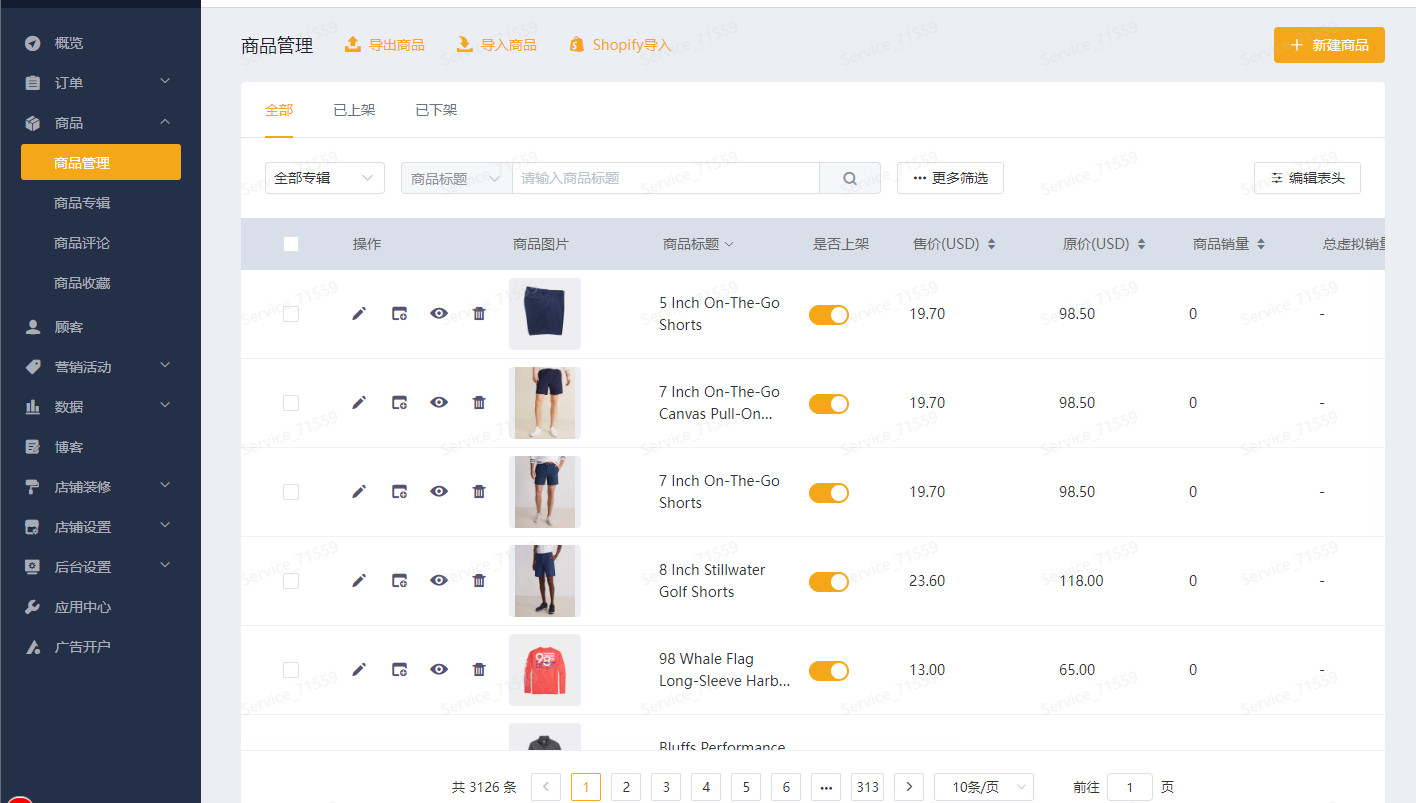1416x803 pixels.
Task: Open 商品专辑 in the sidebar
Action: tap(82, 203)
